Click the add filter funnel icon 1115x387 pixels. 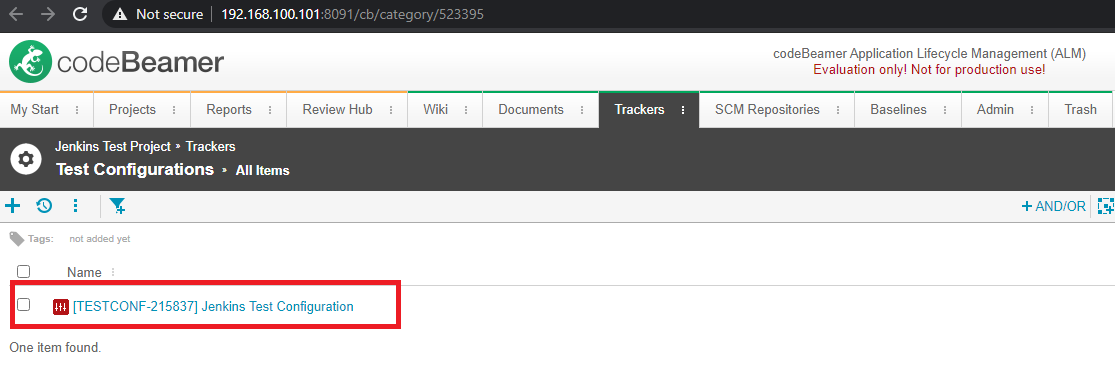point(117,206)
